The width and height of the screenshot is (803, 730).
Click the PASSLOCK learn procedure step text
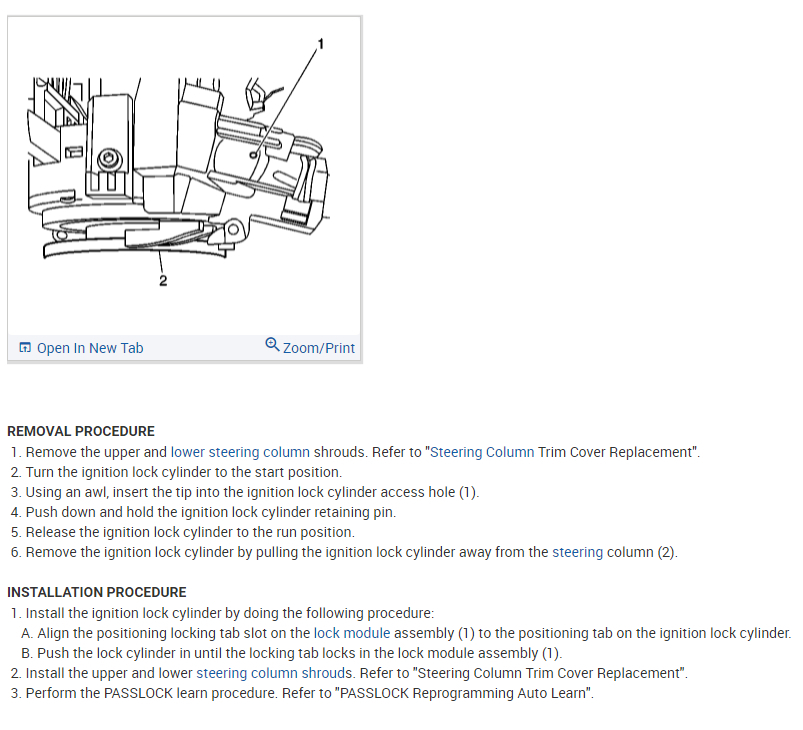[309, 693]
